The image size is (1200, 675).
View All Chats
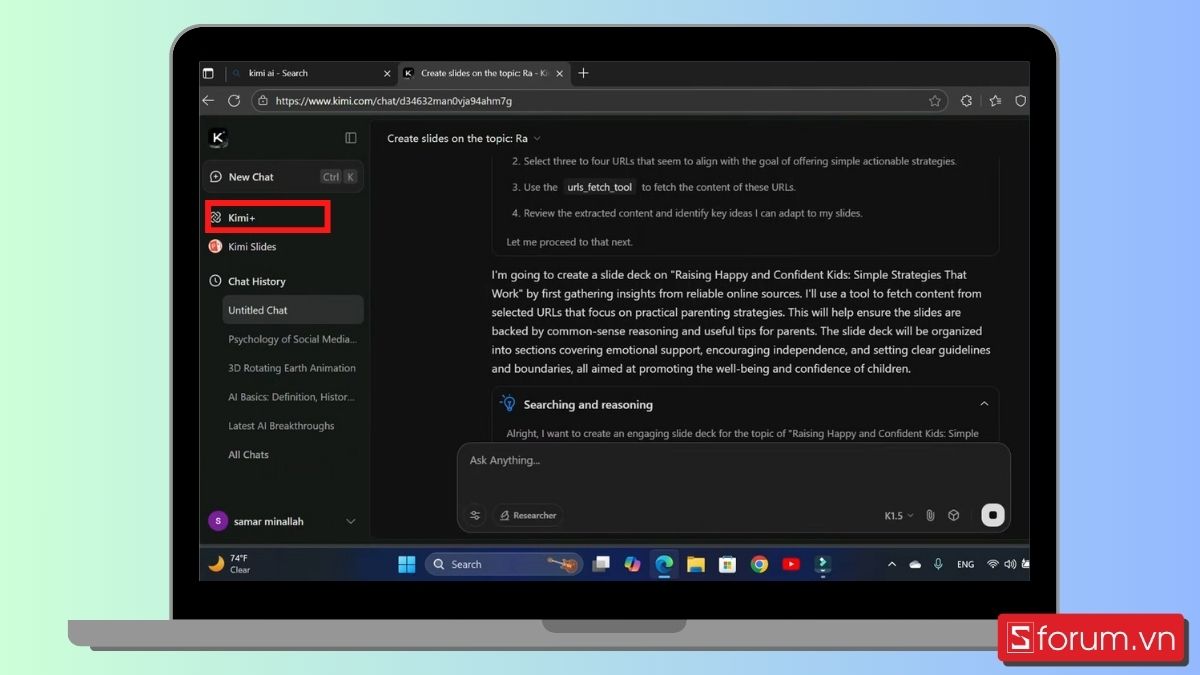[248, 455]
